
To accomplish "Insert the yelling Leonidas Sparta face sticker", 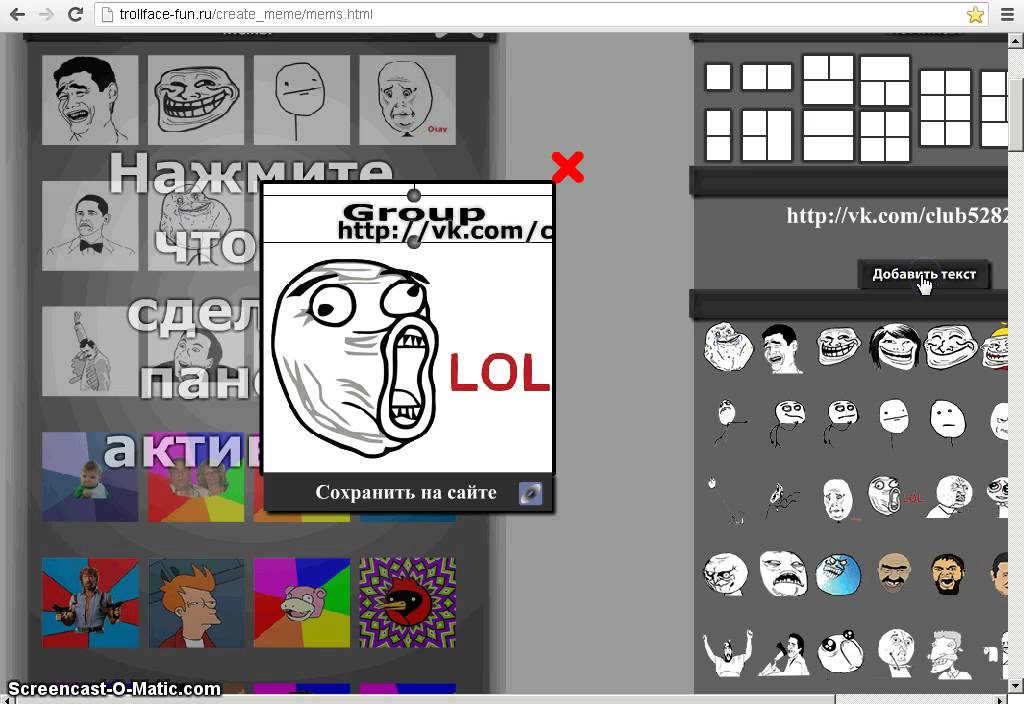I will [947, 574].
